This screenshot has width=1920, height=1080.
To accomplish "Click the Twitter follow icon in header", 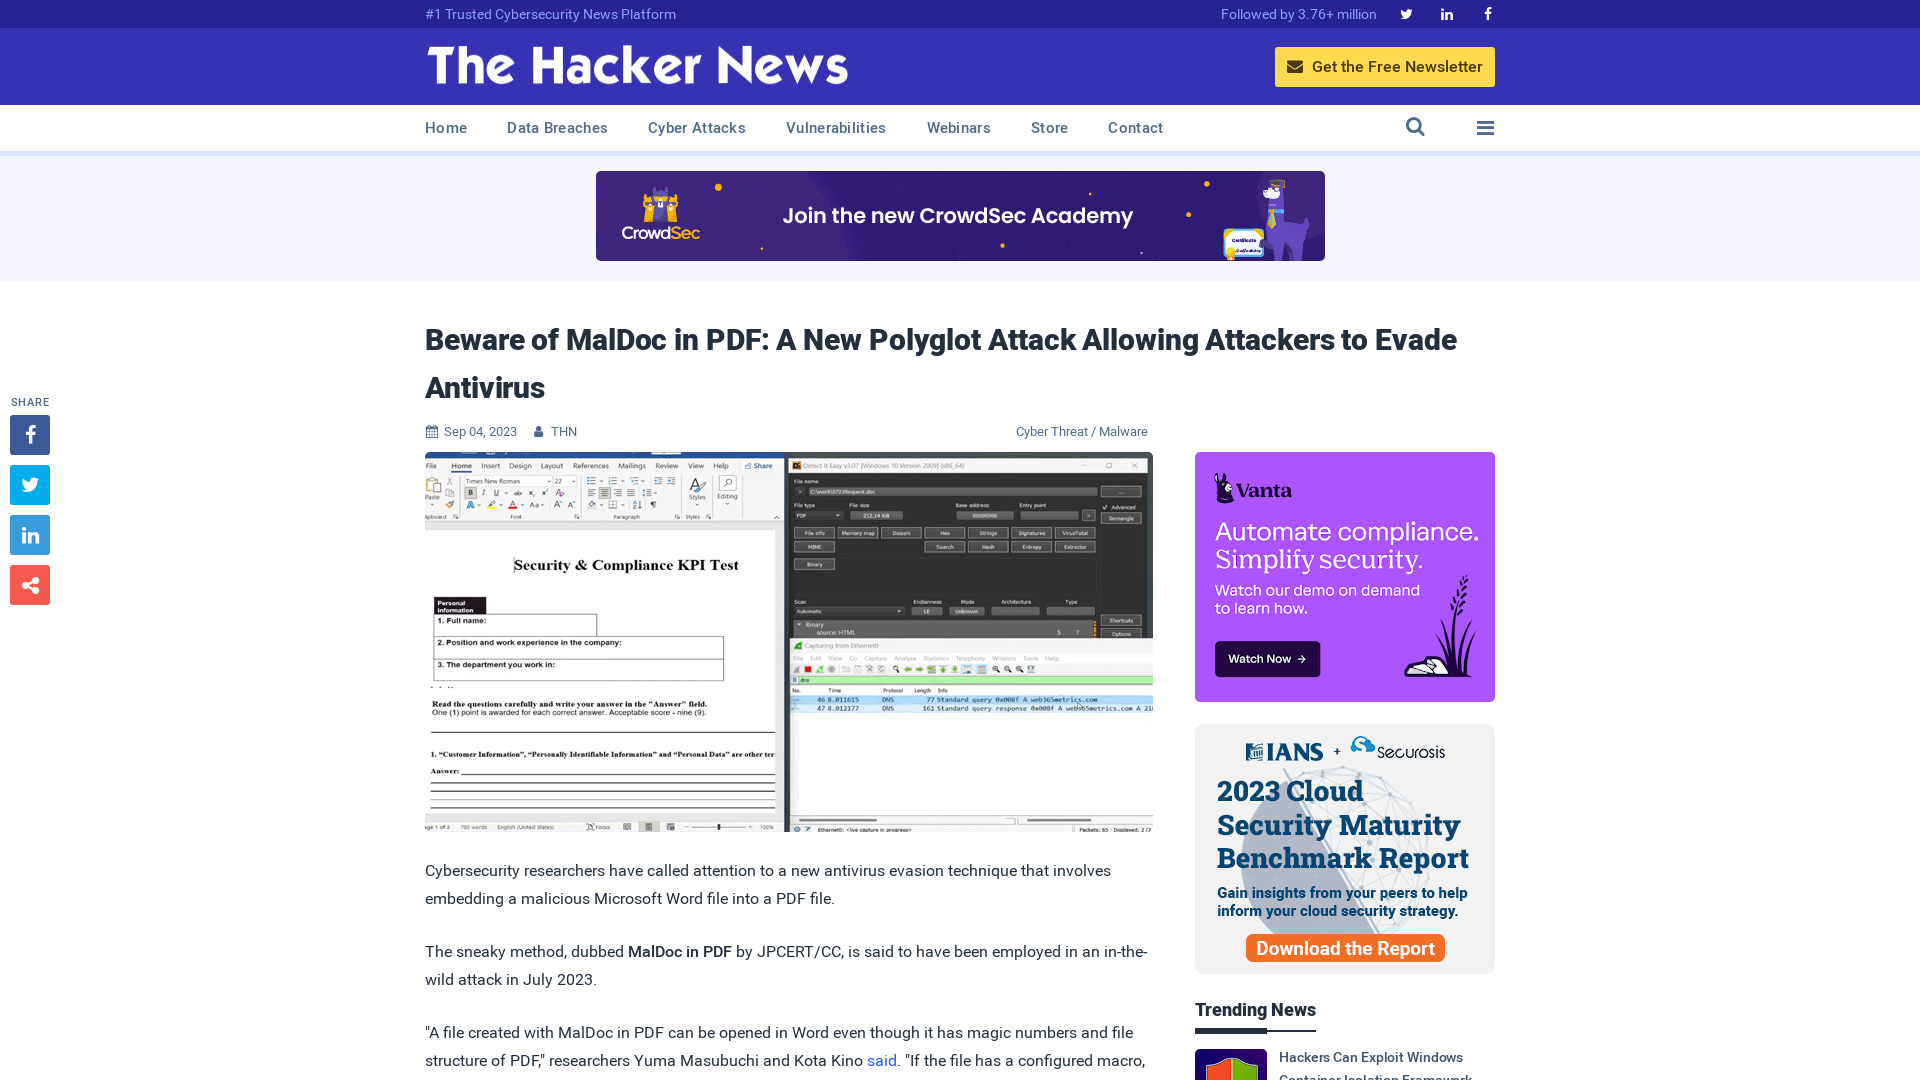I will tap(1406, 13).
